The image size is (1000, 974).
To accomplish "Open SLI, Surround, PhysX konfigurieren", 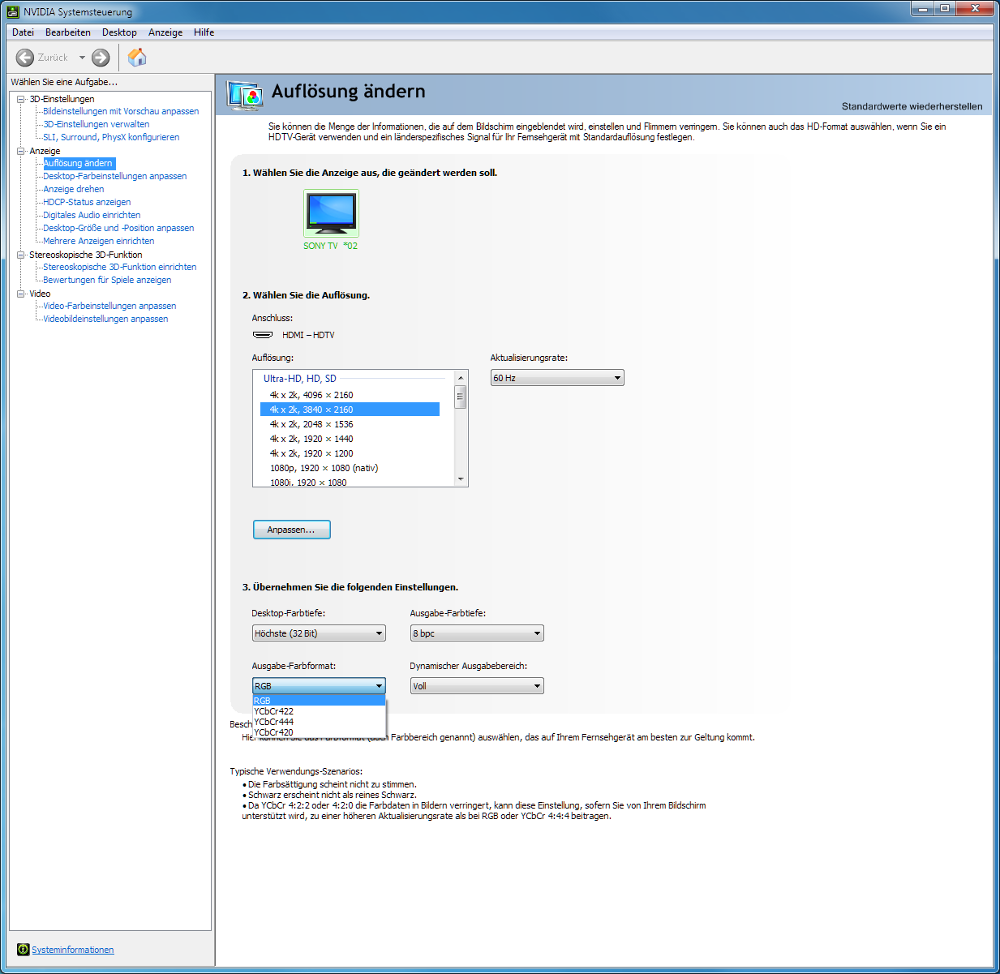I will pos(111,137).
